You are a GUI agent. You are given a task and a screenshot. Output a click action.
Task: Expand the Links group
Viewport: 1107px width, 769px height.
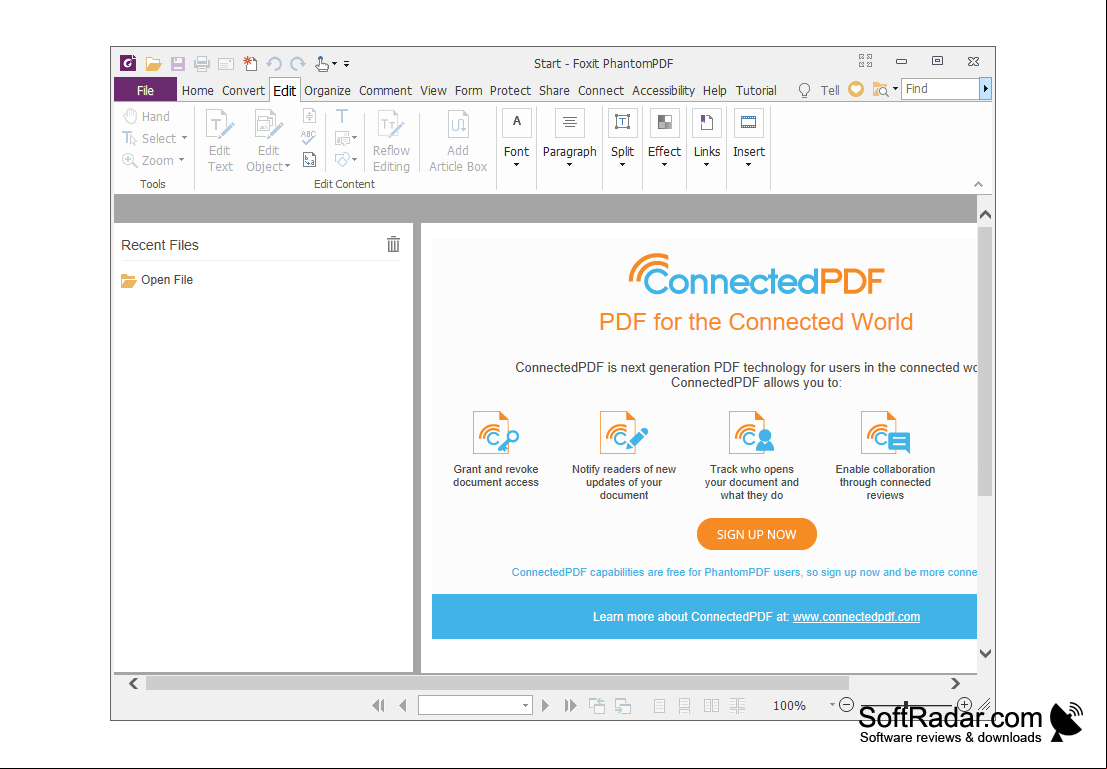click(x=707, y=140)
